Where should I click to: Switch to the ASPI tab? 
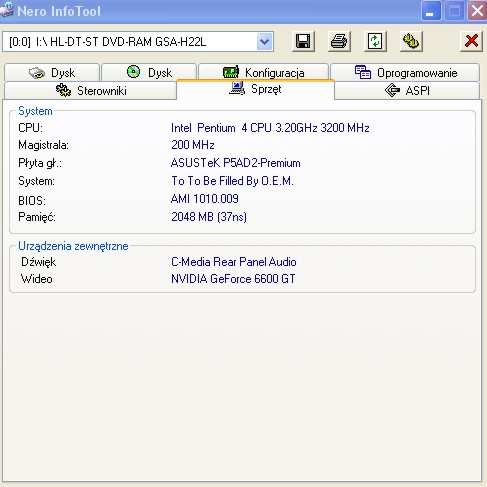tap(407, 90)
